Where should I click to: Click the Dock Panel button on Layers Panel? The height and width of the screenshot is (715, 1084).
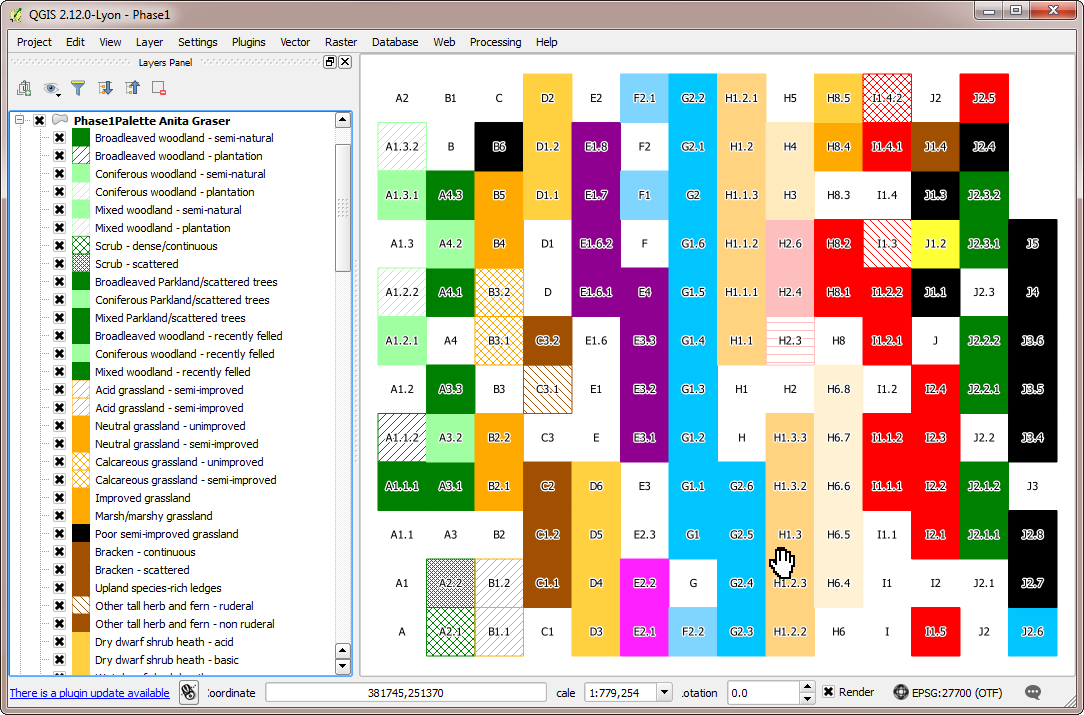[328, 62]
